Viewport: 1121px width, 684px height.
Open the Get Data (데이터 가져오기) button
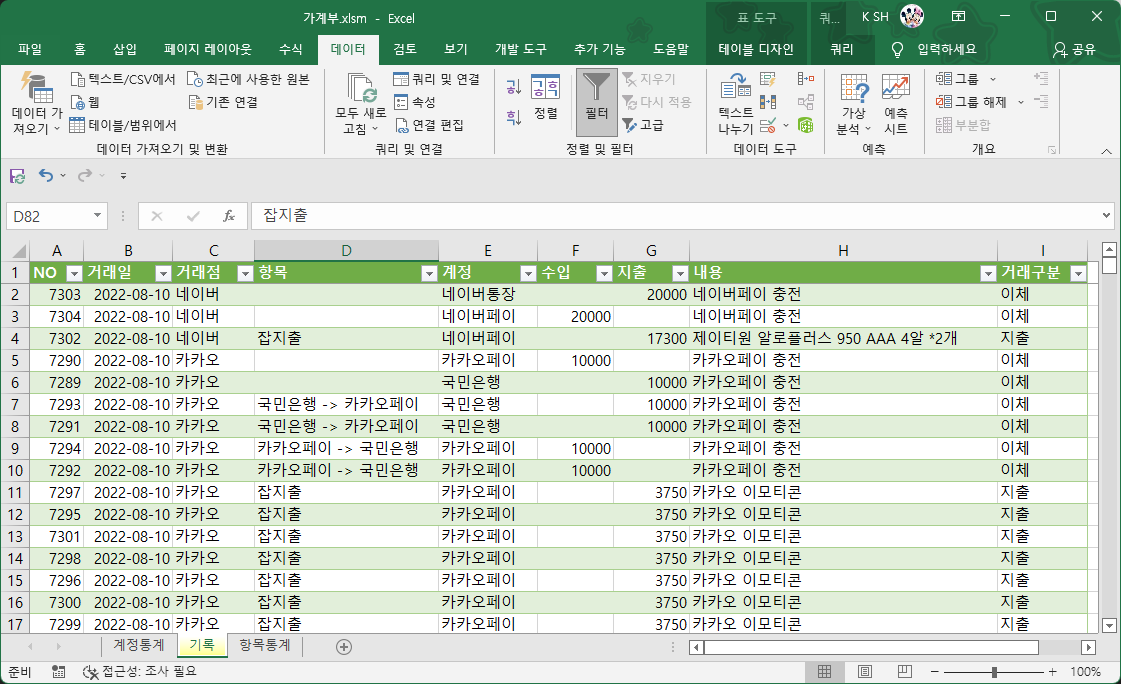click(37, 103)
